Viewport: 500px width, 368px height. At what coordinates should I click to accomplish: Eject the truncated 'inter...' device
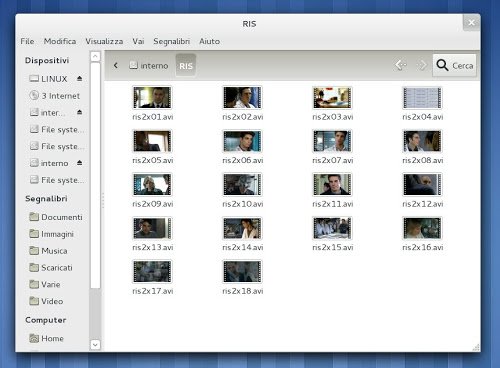[x=79, y=112]
